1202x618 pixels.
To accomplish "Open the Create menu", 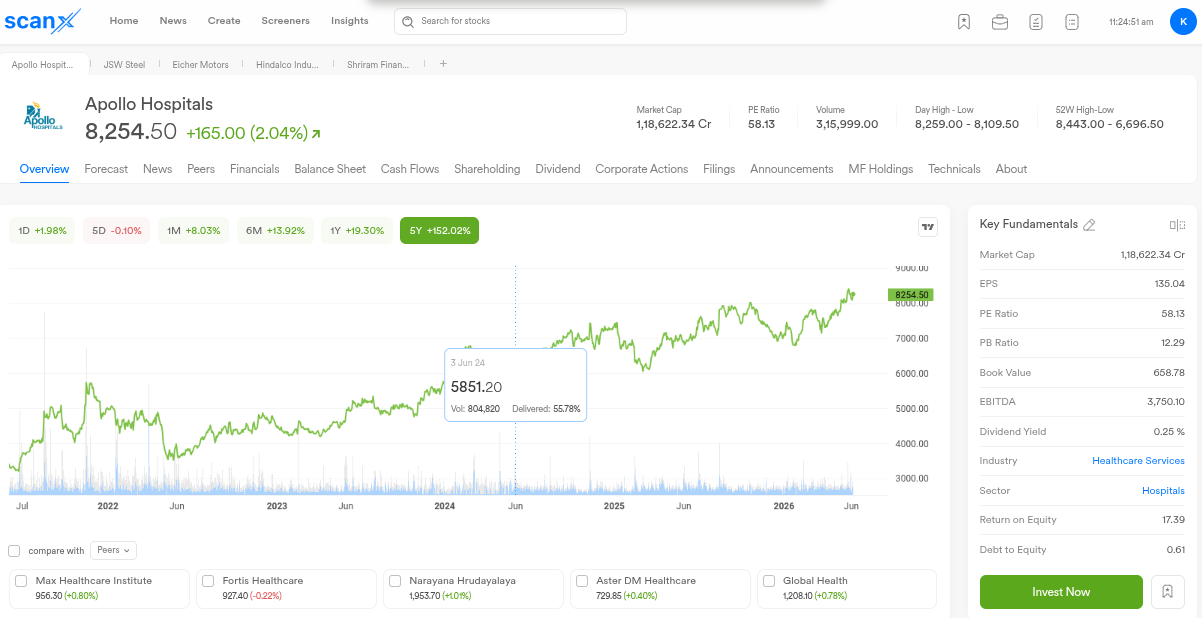I will [224, 21].
